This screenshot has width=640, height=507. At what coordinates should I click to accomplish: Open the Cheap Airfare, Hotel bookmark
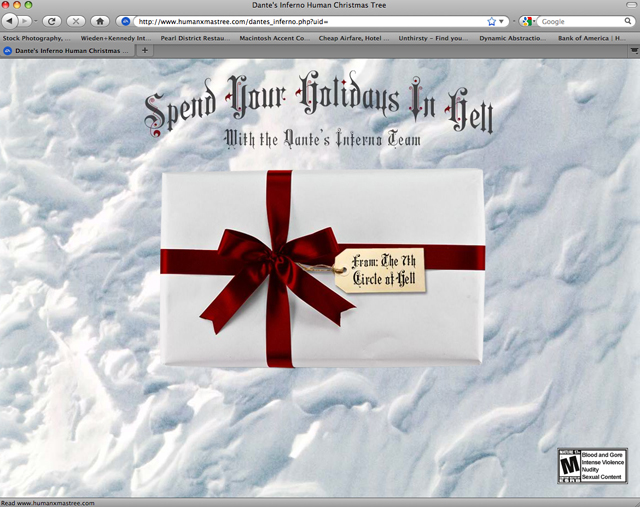coord(354,38)
